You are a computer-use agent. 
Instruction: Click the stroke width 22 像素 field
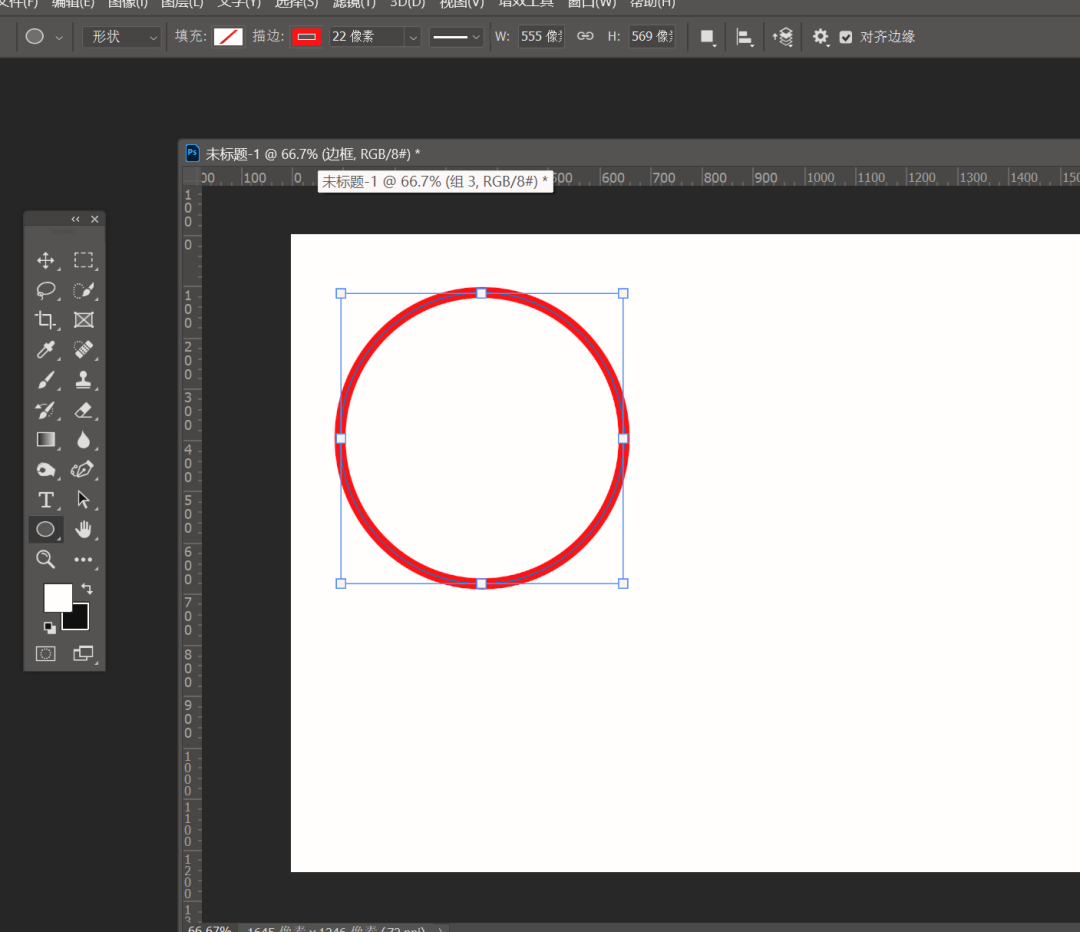367,37
